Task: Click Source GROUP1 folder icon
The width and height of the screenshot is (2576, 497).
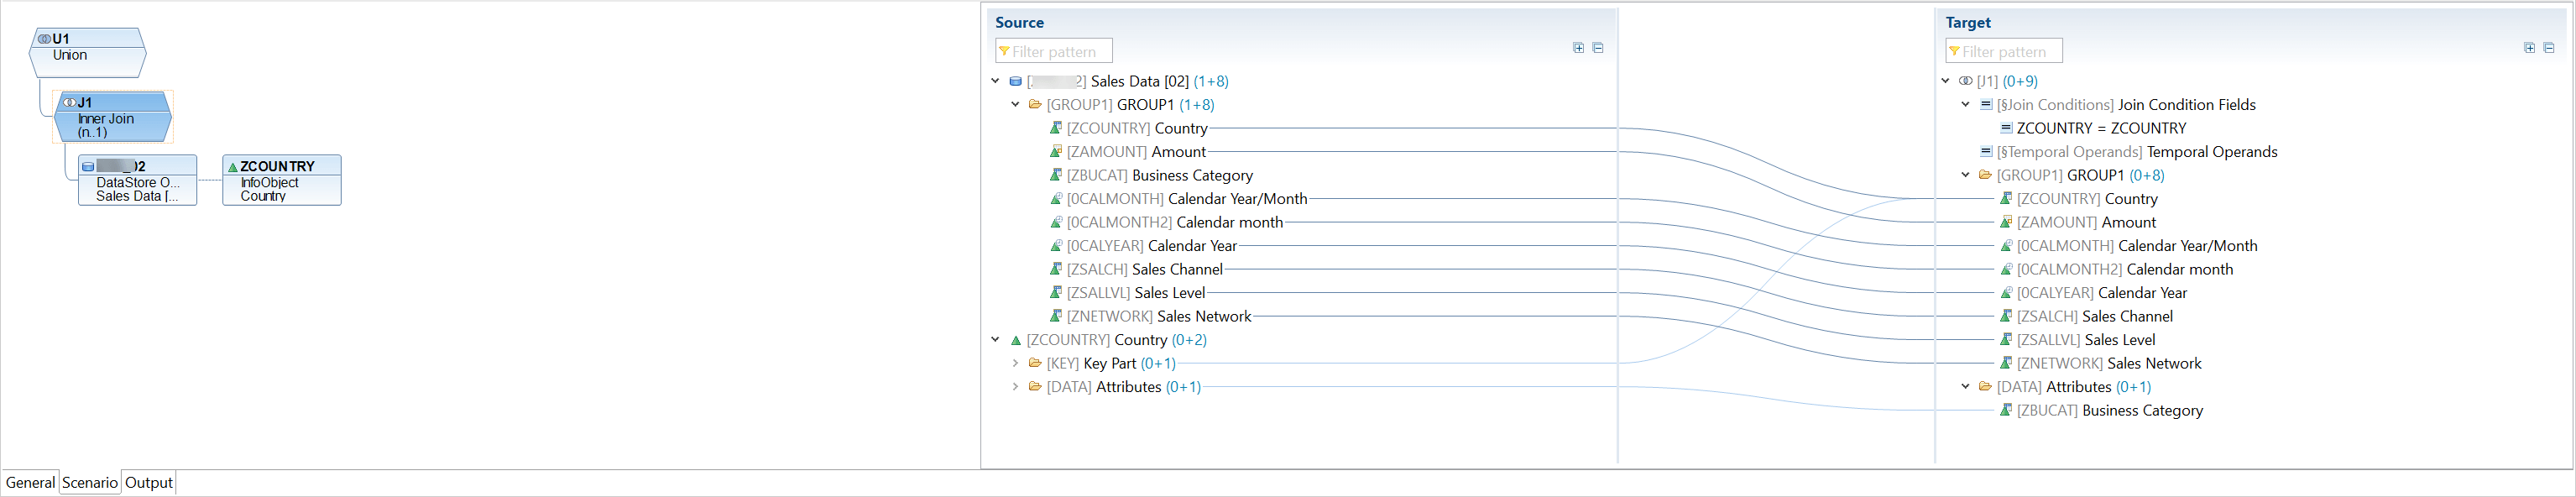Action: [1035, 104]
